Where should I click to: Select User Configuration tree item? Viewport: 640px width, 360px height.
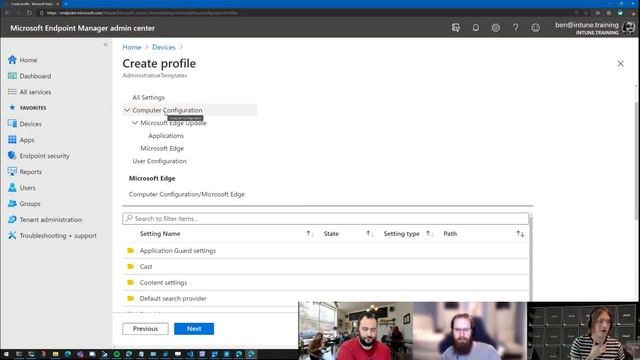(x=159, y=161)
